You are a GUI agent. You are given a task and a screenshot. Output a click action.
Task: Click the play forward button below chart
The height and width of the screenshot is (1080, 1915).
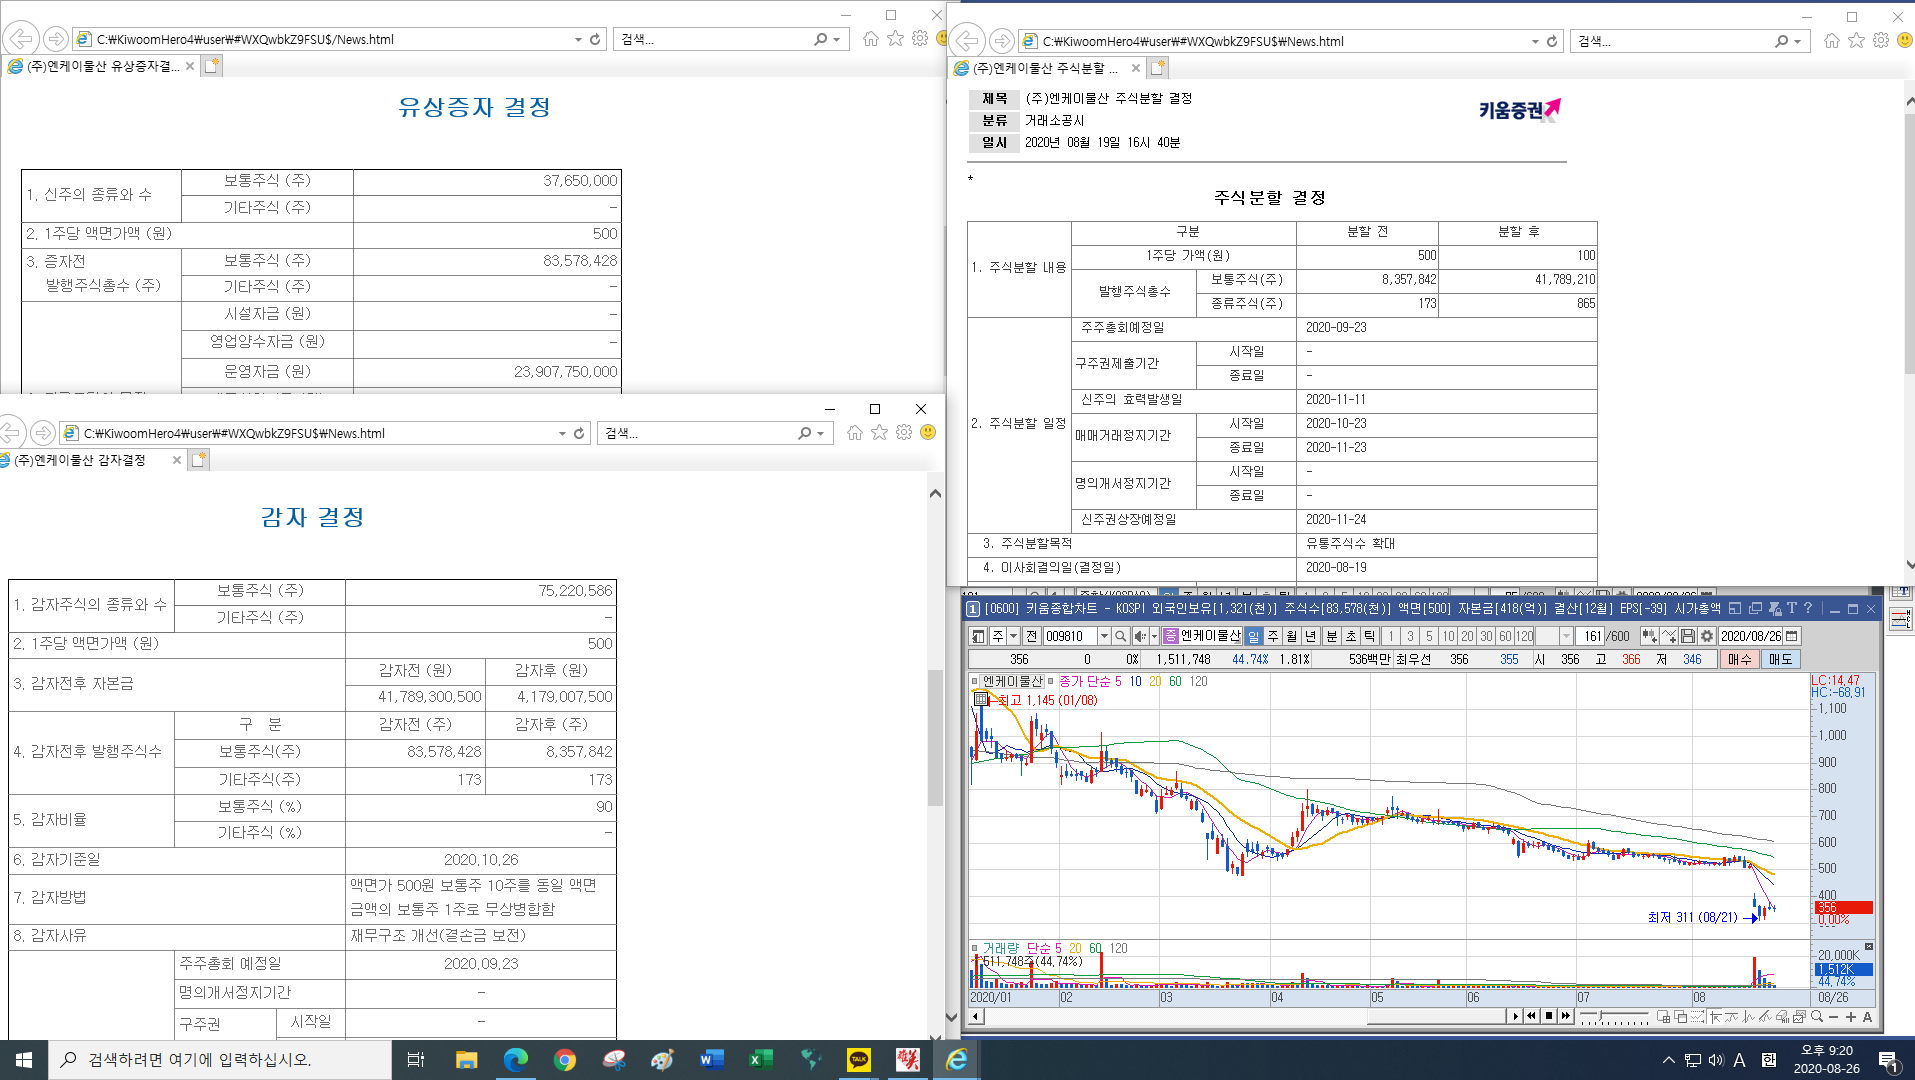1516,1016
